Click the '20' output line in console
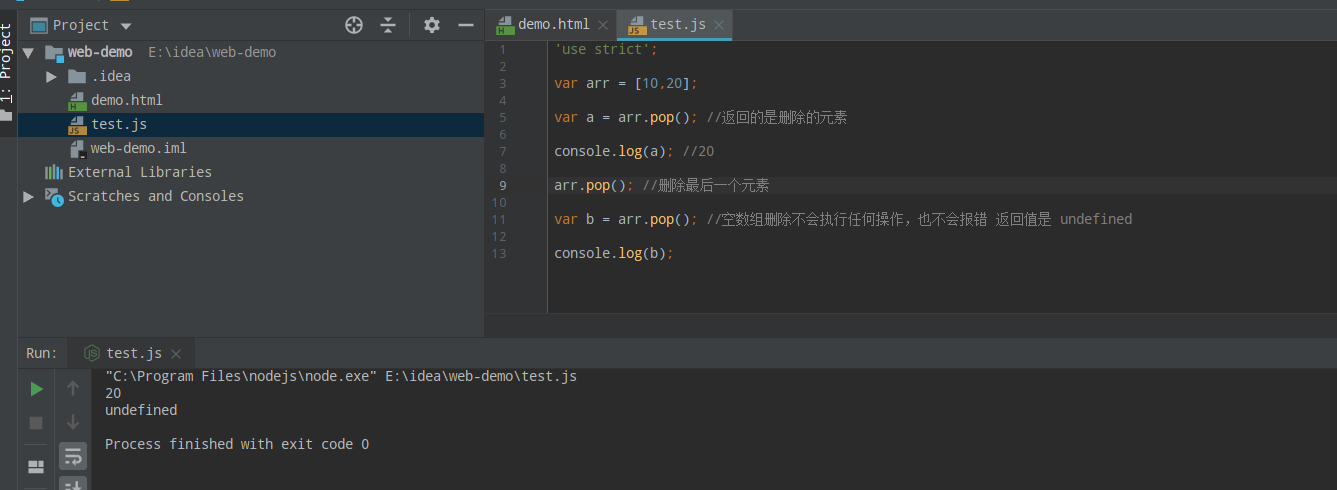This screenshot has height=490, width=1337. [113, 393]
